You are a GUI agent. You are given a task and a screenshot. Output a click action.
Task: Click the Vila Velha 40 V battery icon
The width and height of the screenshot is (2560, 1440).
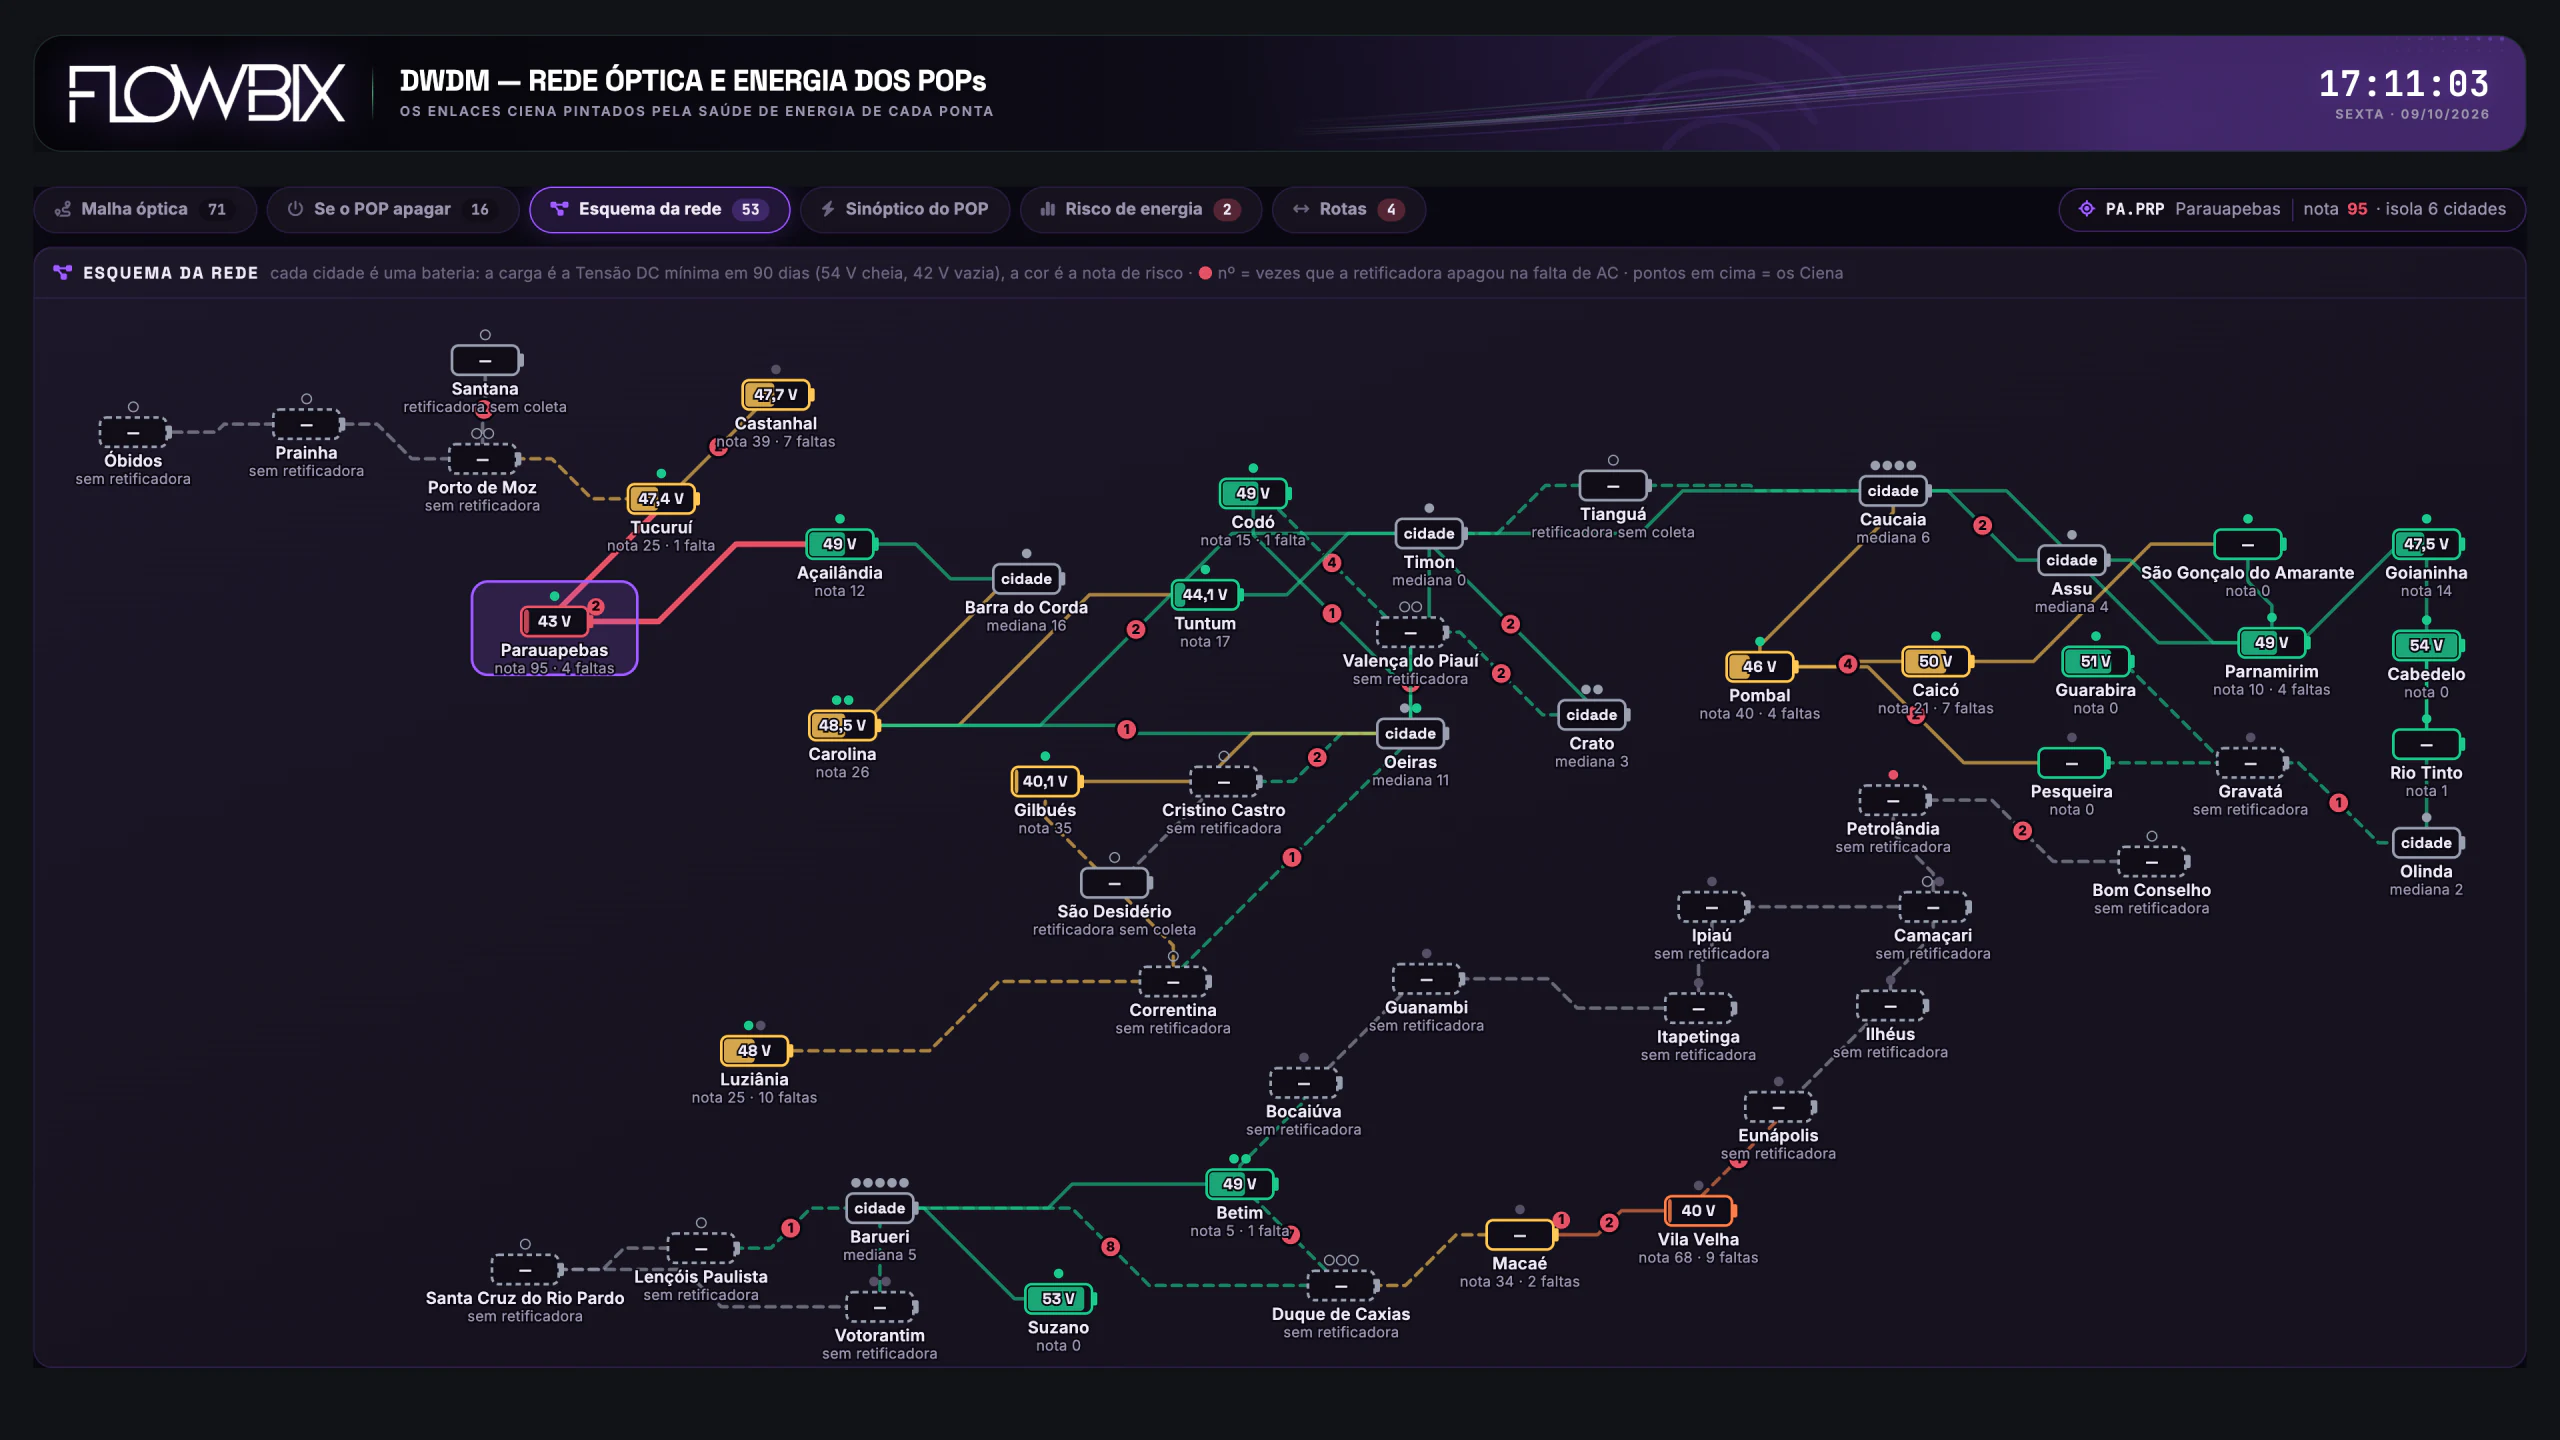click(1698, 1210)
